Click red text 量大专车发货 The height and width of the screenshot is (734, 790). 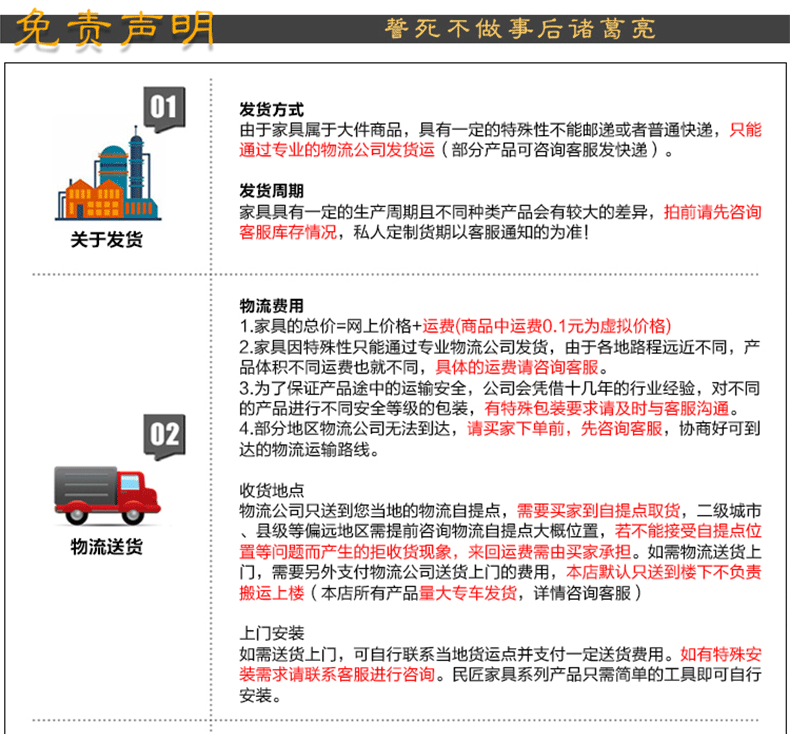coord(468,593)
